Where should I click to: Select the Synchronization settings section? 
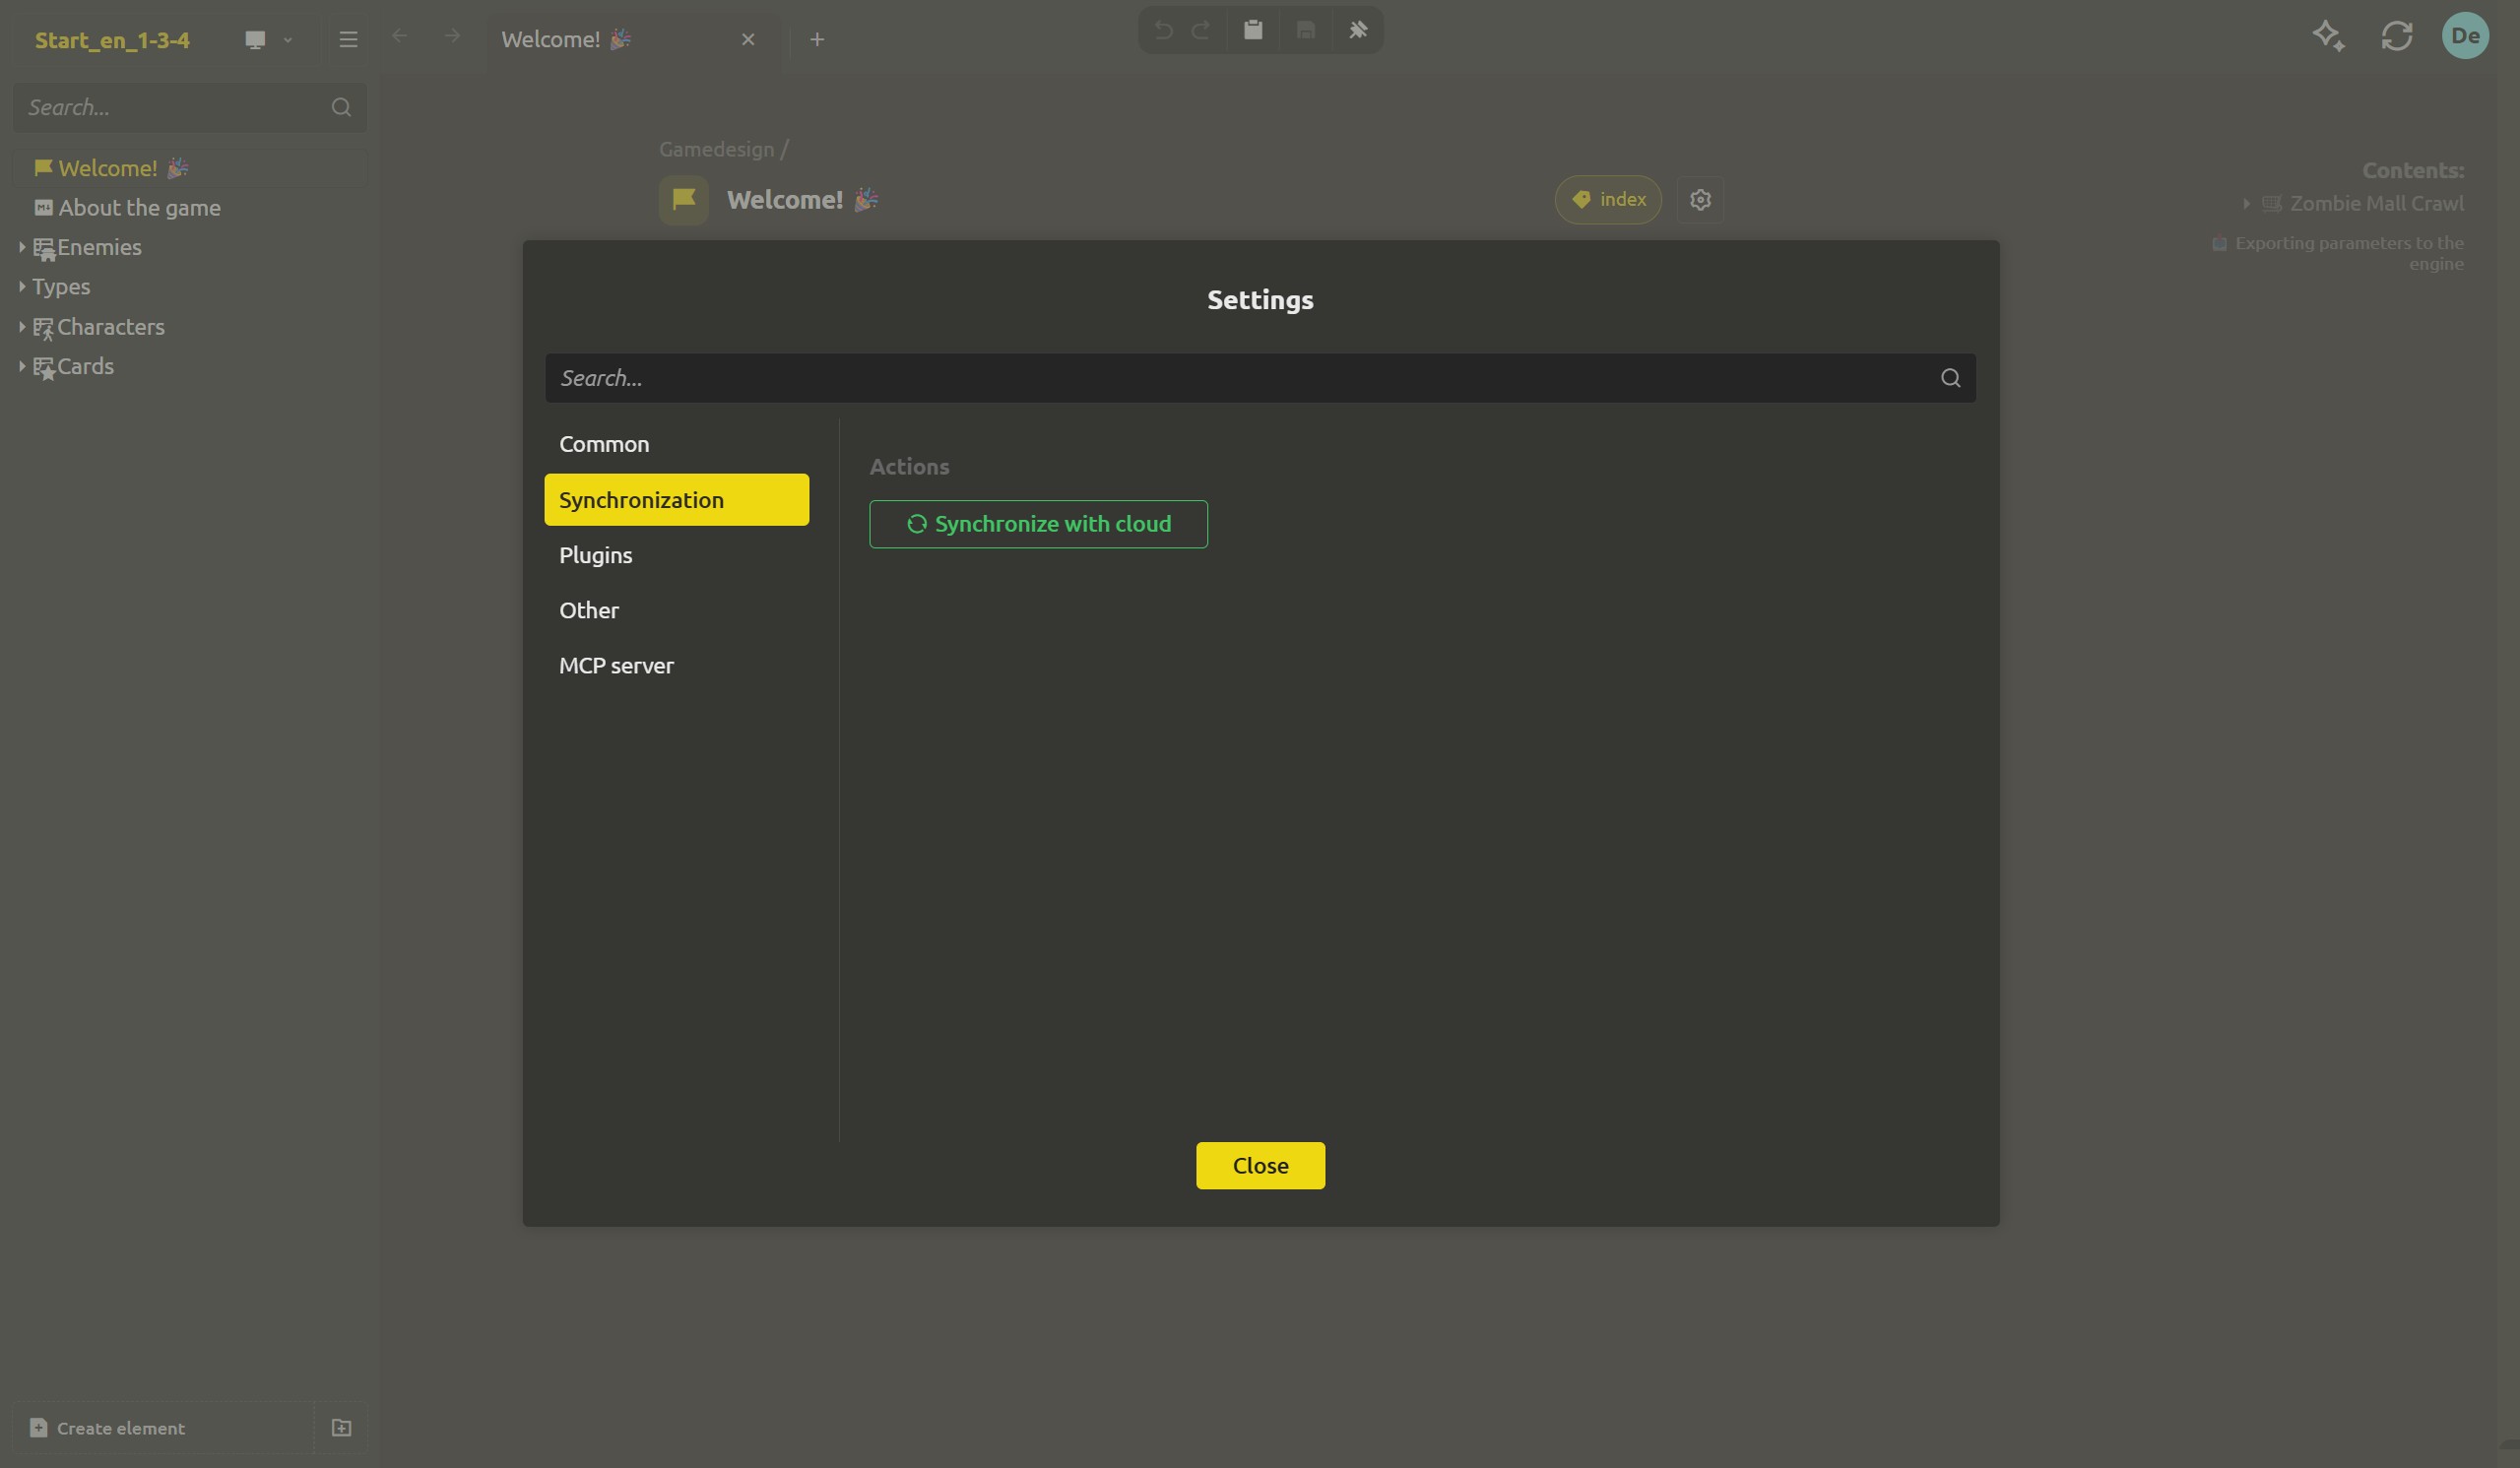pyautogui.click(x=676, y=500)
